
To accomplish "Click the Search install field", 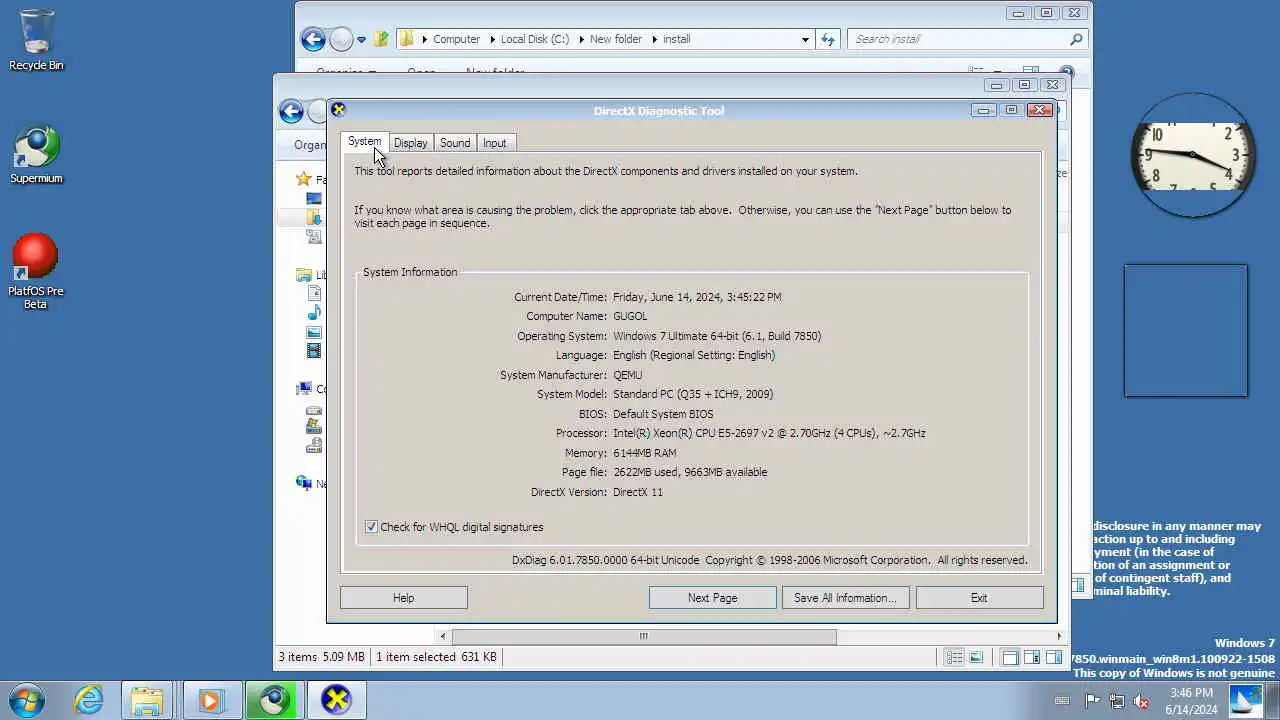I will 958,39.
